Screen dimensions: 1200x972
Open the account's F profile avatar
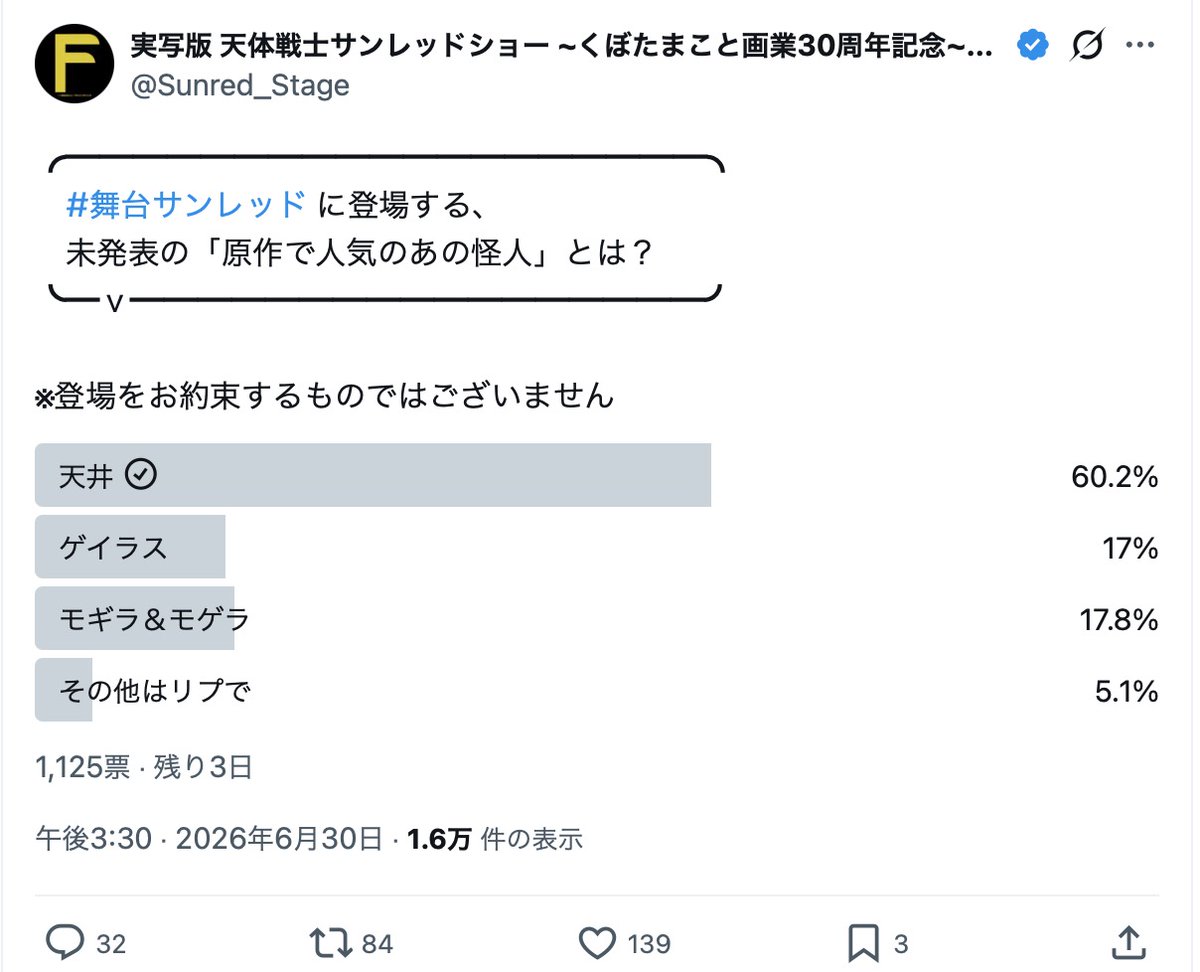point(74,64)
